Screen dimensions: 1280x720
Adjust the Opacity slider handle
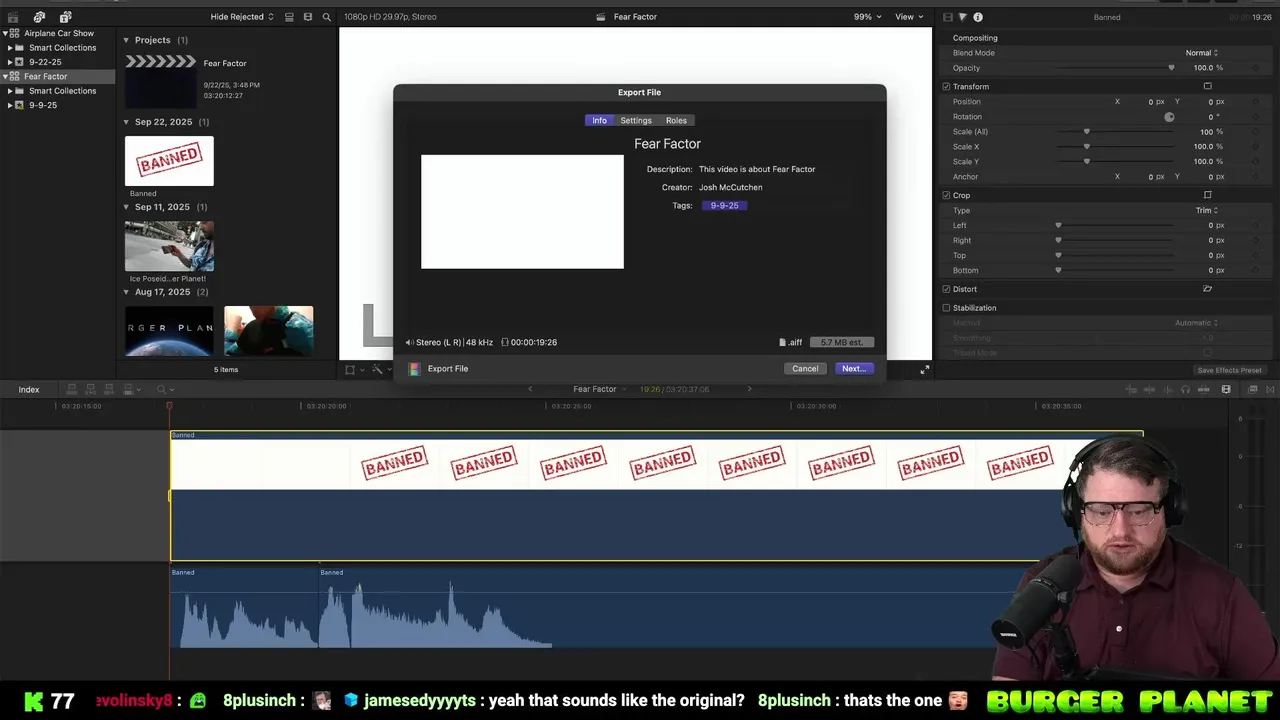click(x=1171, y=68)
